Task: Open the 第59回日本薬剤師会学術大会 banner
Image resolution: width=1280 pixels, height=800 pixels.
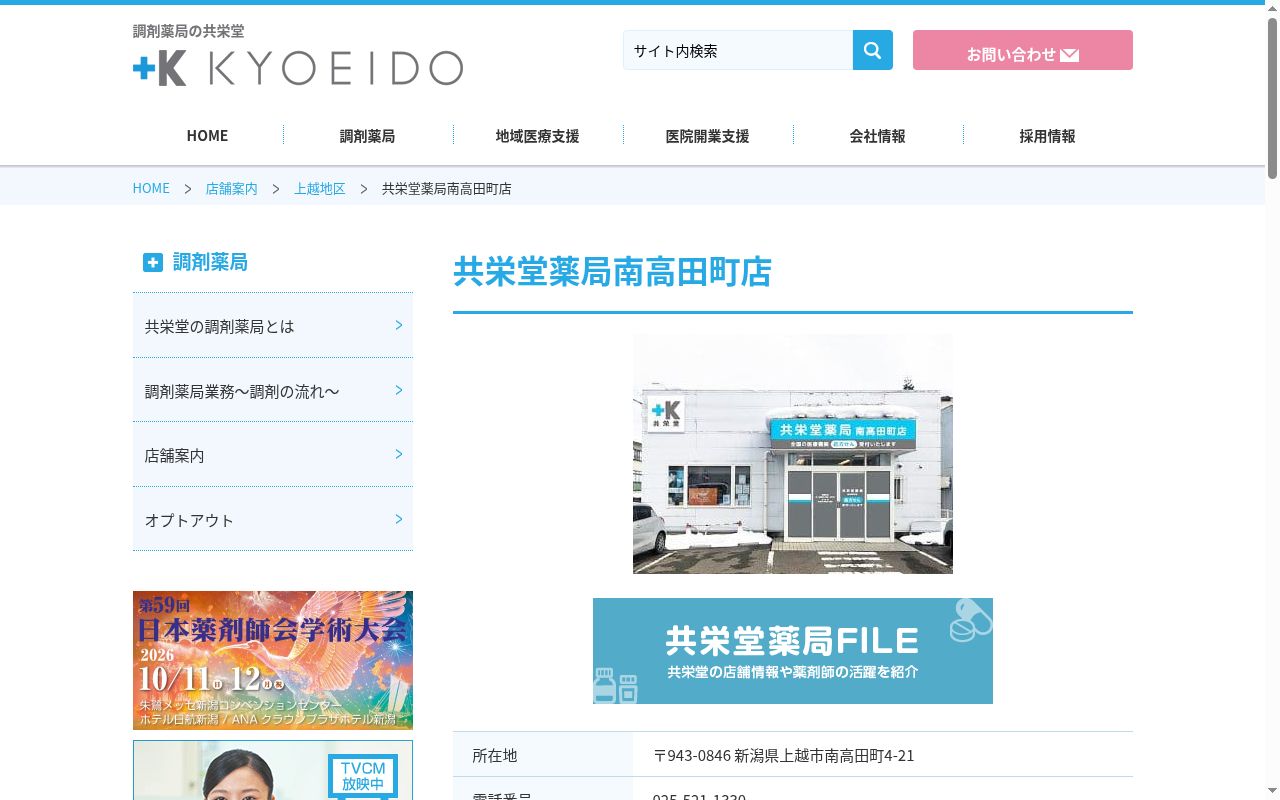Action: 273,660
